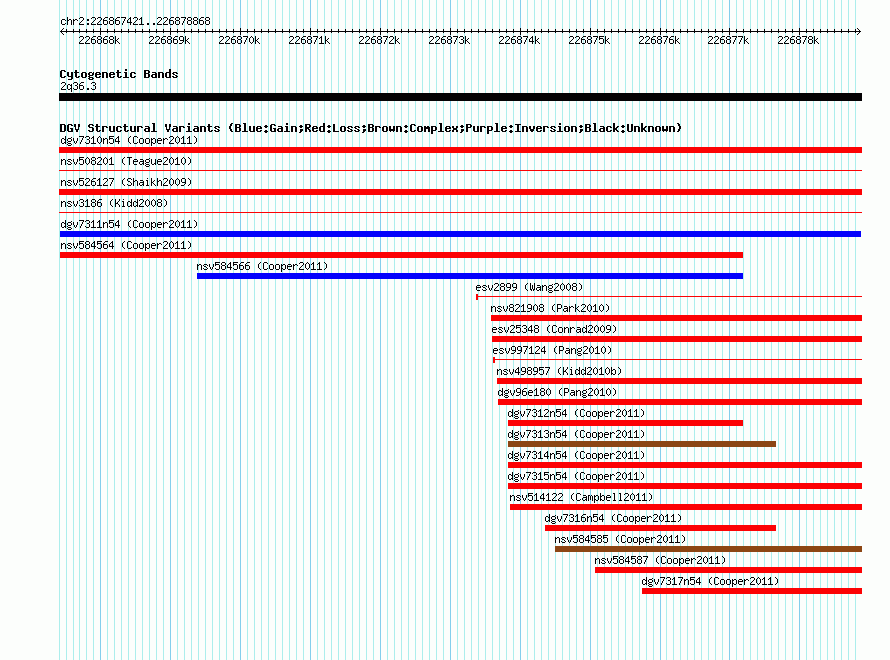Open variant esv997124 (Pang2010)
Viewport: 890px width, 660px height.
click(552, 350)
